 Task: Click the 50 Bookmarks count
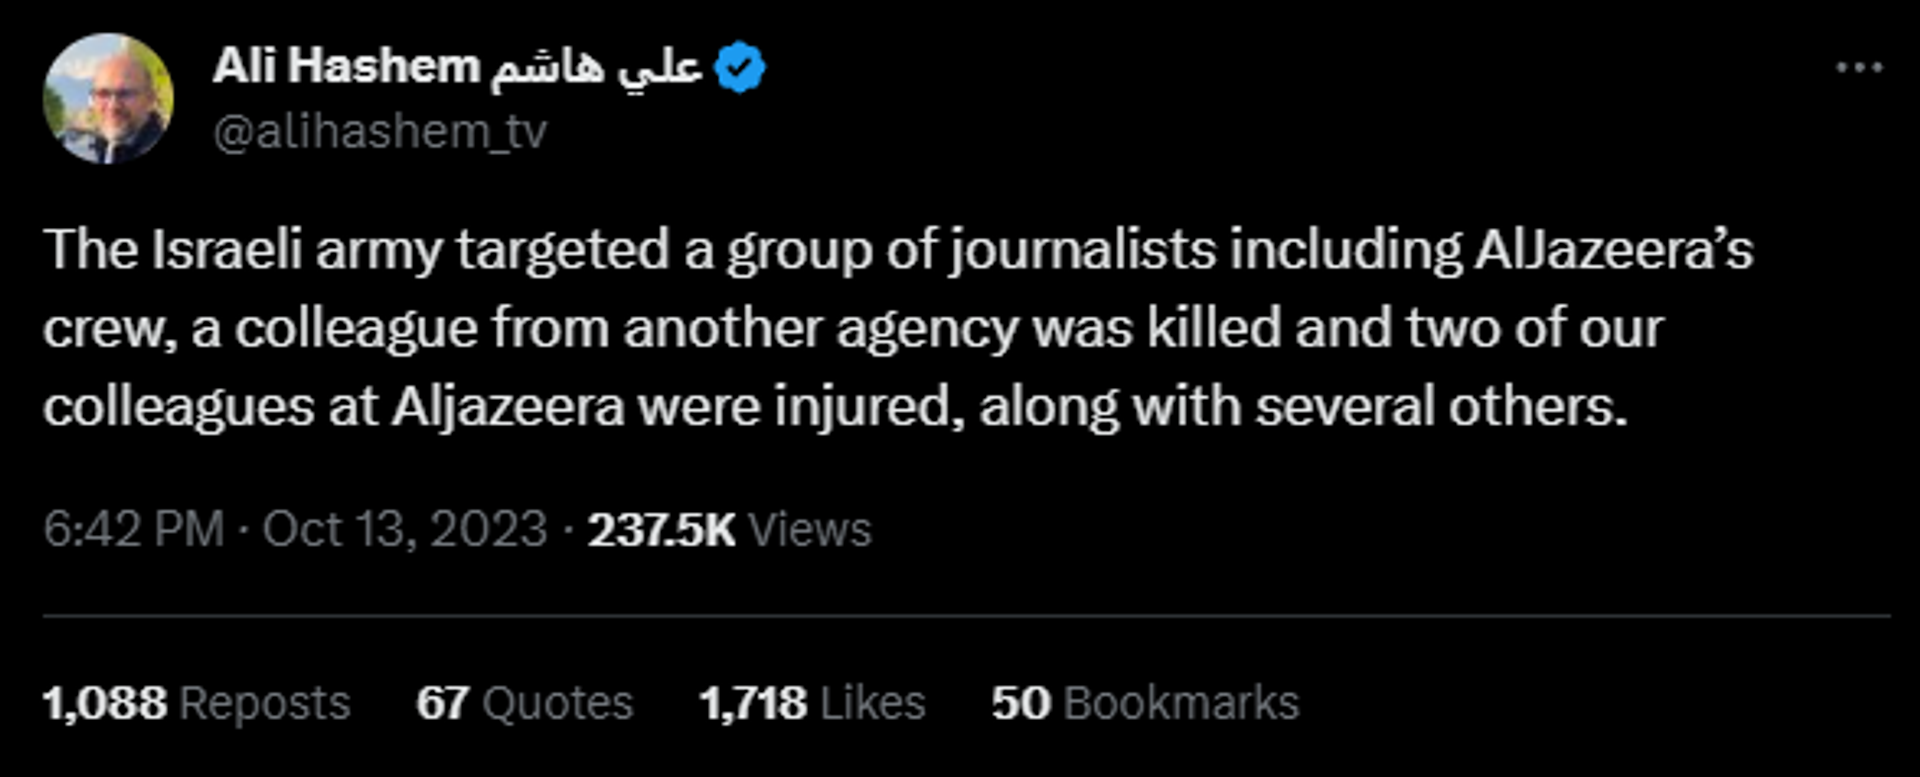point(1145,703)
